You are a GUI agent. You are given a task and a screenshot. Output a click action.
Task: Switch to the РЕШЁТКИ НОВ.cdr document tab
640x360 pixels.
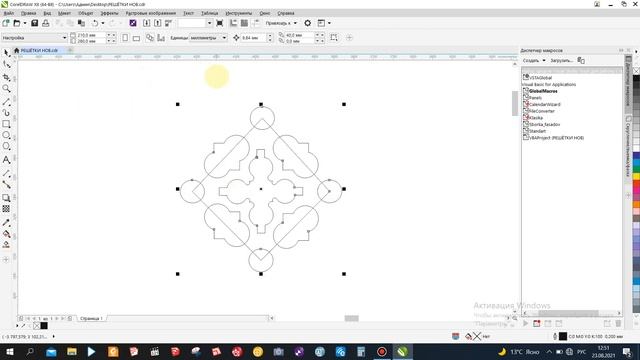(x=39, y=51)
